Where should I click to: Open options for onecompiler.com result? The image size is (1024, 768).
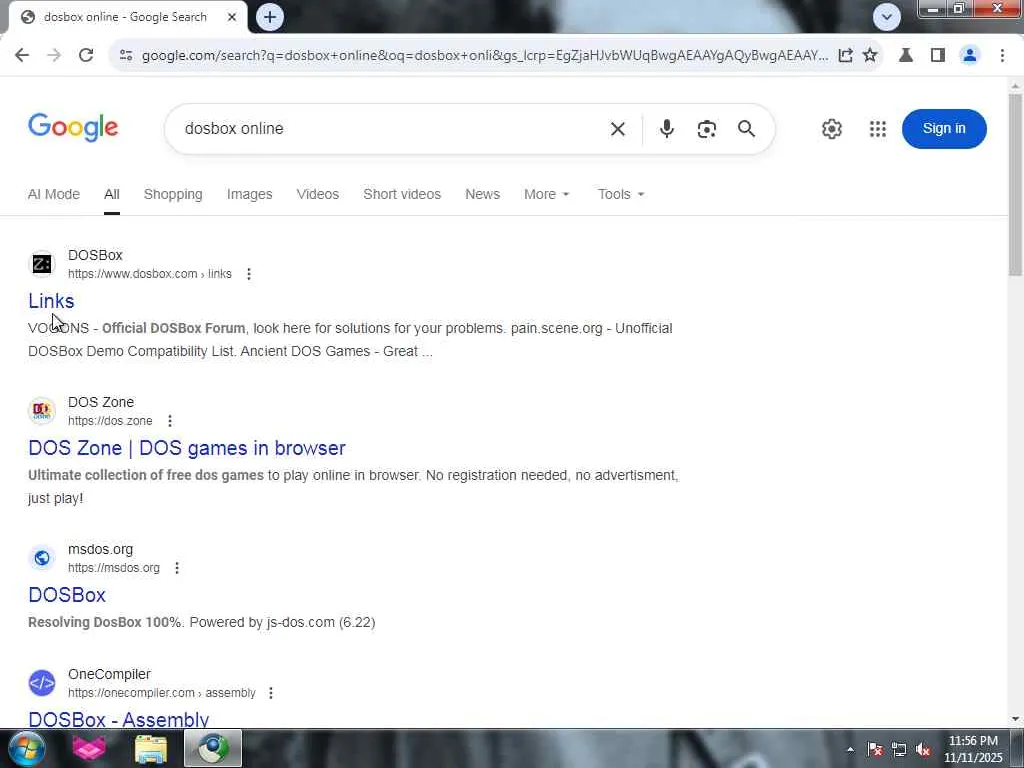point(271,692)
